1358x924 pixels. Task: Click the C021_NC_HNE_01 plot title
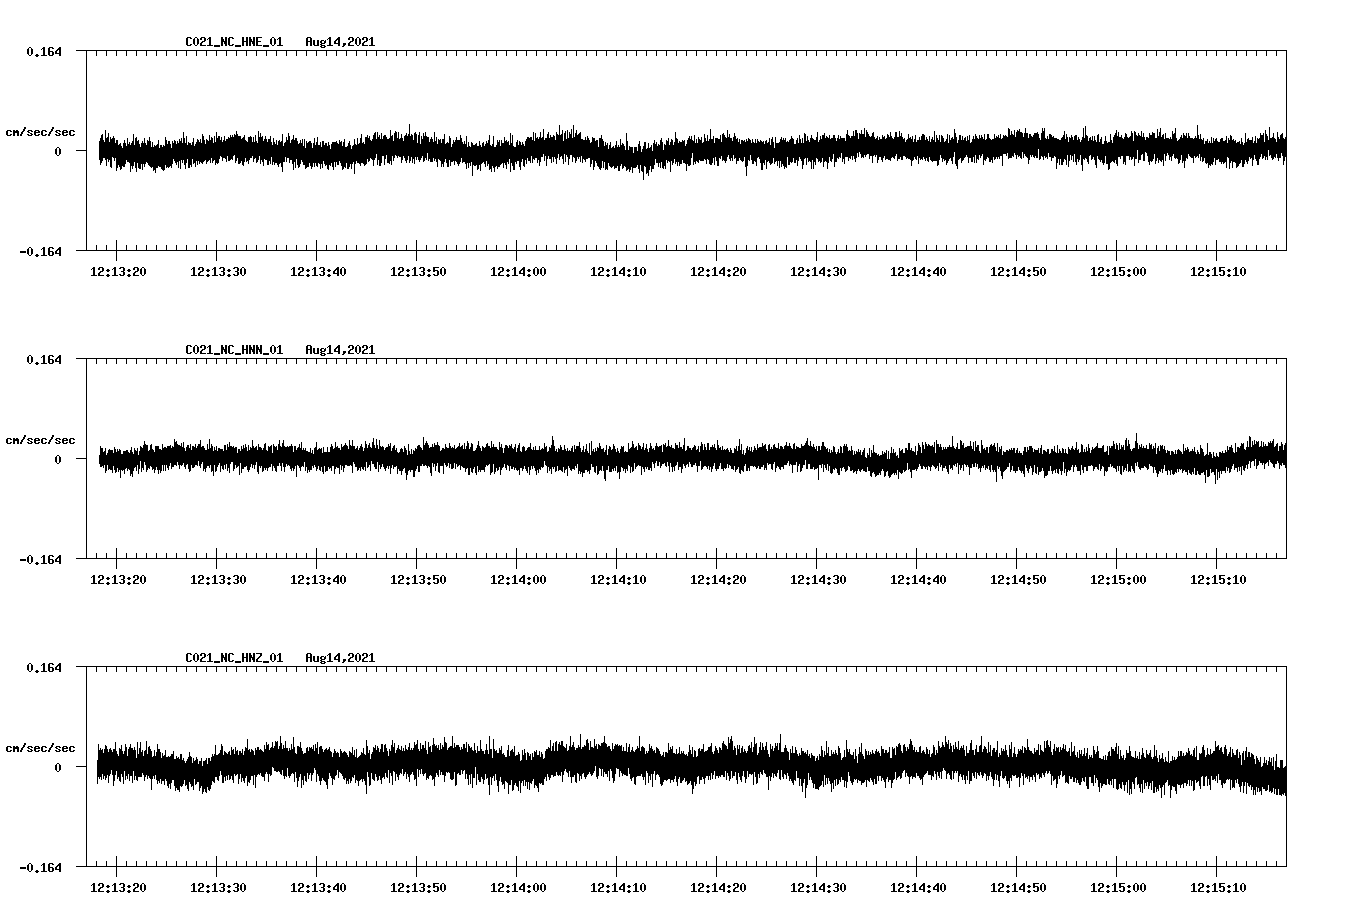coord(234,42)
